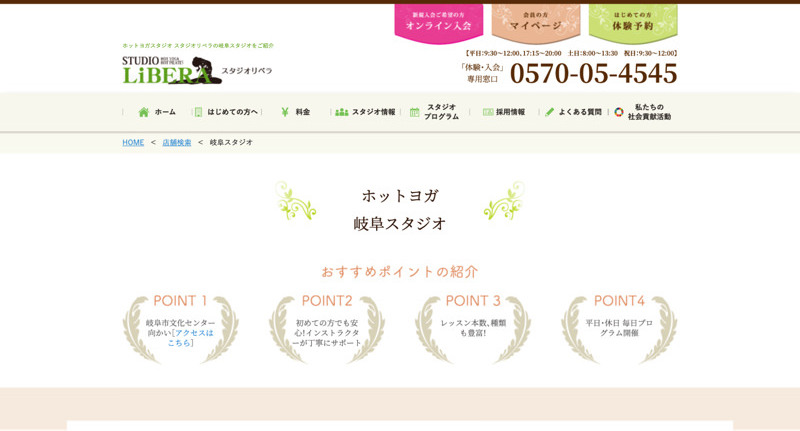Click the 0570-05-4545 phone number
Viewport: 800px width, 431px height.
(593, 73)
